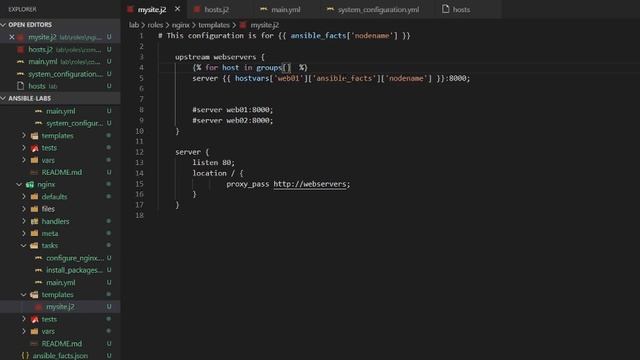
Task: Select the templates breadcrumb segment
Action: point(214,25)
